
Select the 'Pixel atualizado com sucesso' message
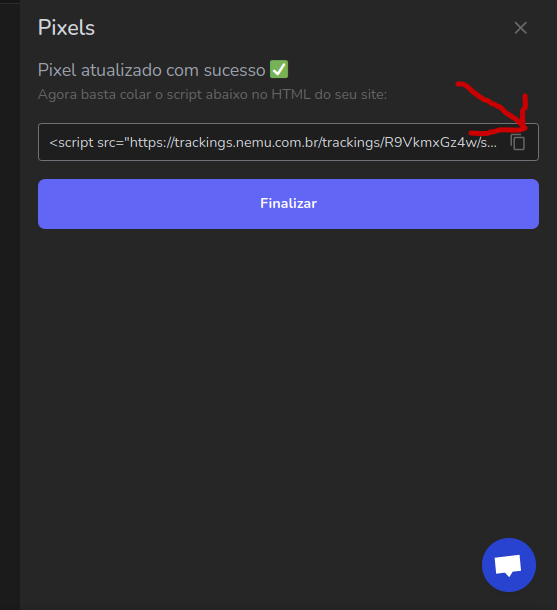coord(151,70)
